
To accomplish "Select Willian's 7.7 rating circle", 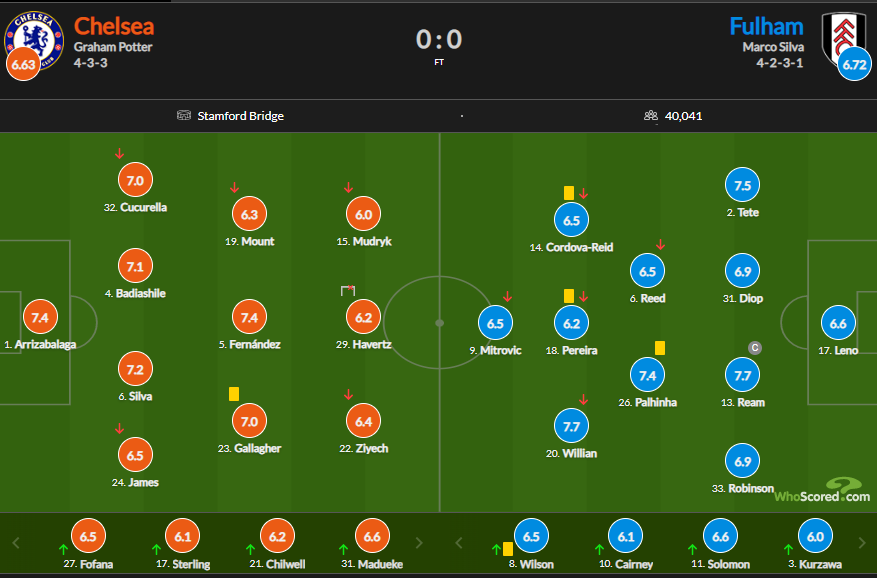I will coord(572,427).
